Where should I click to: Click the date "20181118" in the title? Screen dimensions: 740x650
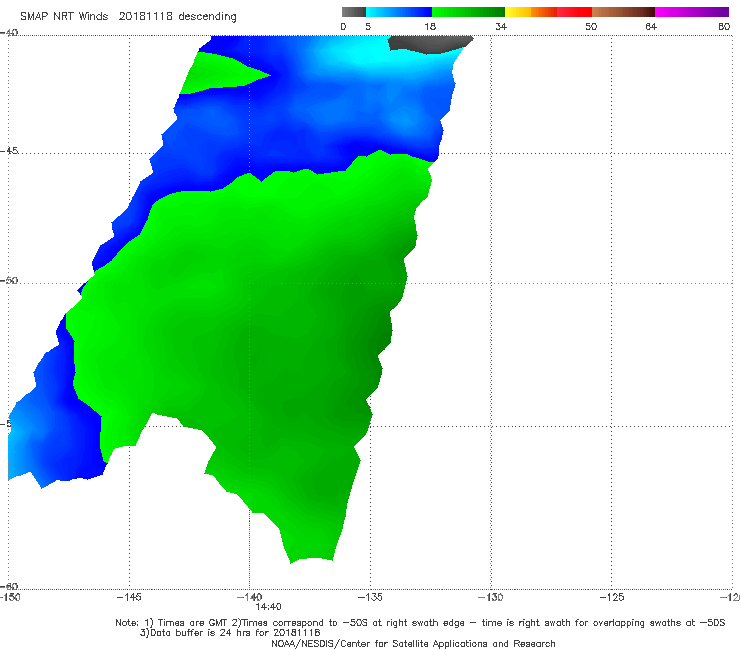pyautogui.click(x=145, y=16)
